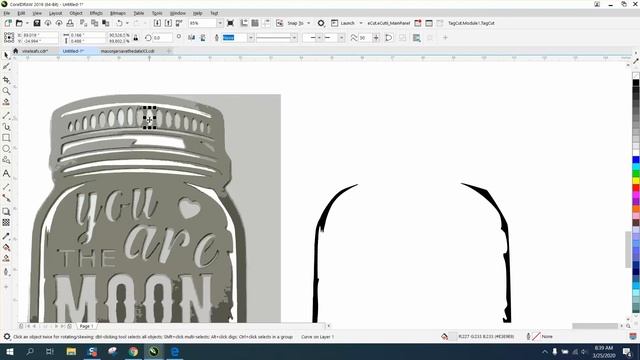
Task: Select the Ellipse tool
Action: coord(6,149)
